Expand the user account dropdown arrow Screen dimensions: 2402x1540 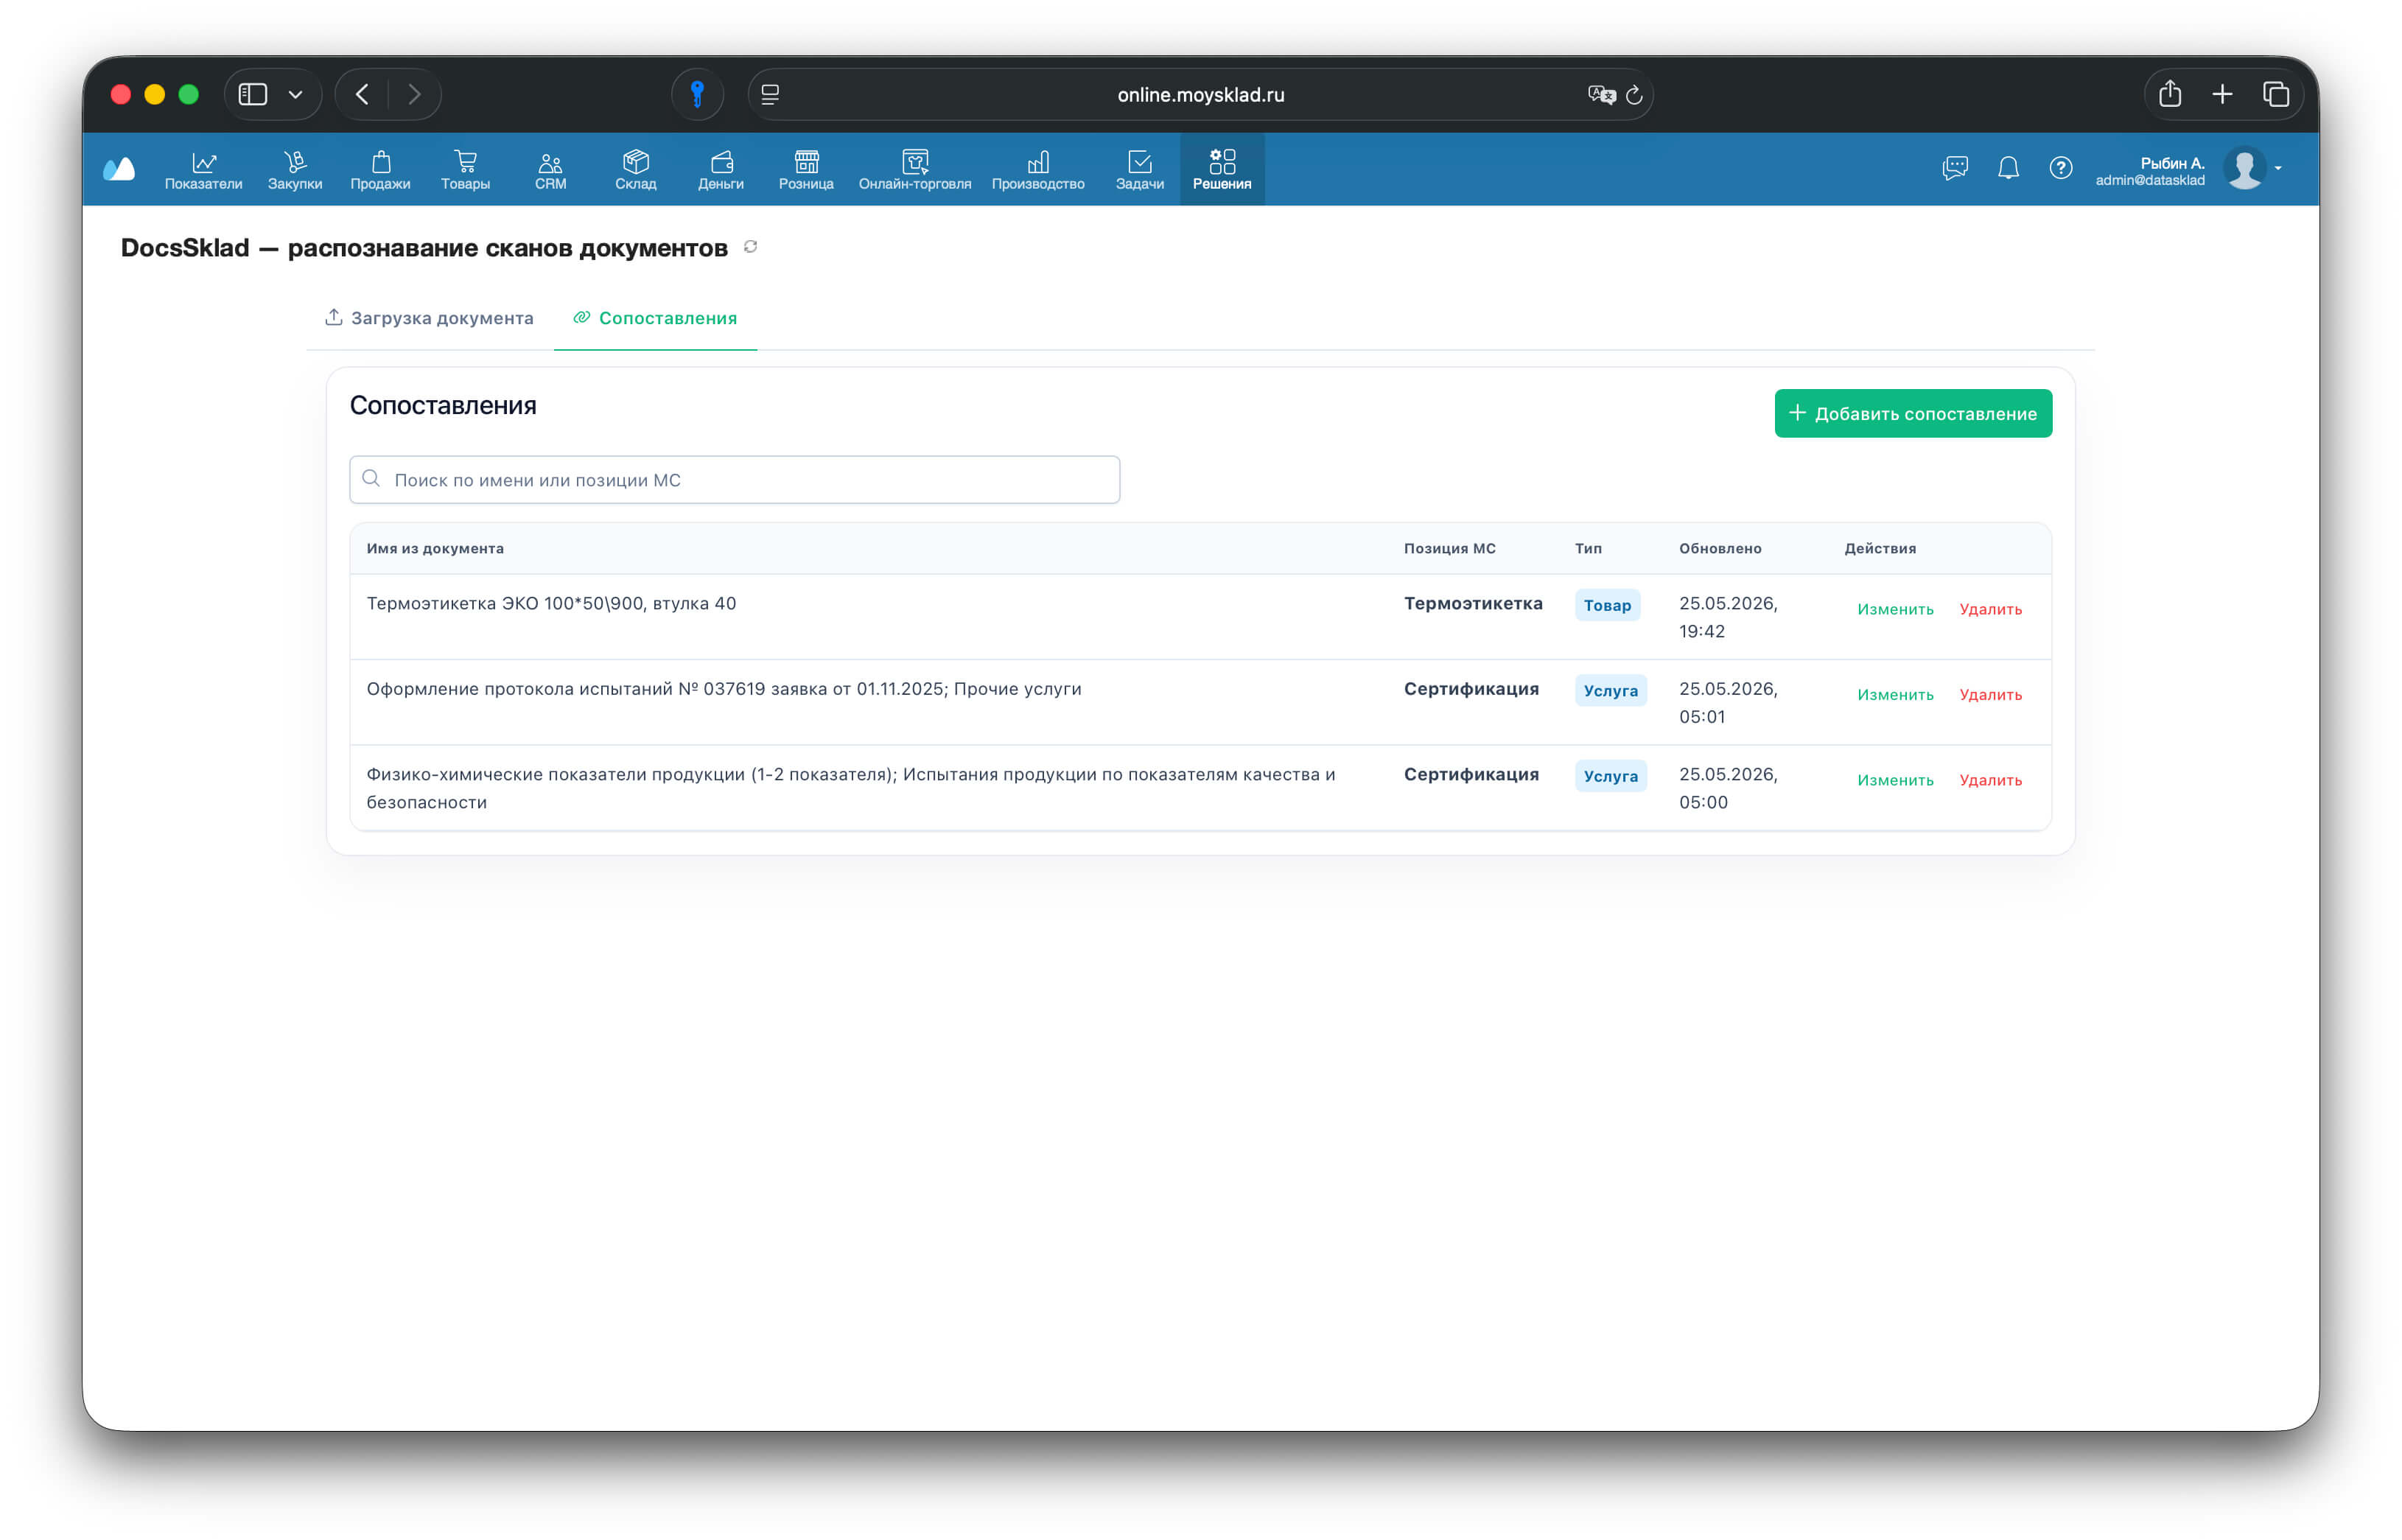point(2278,168)
